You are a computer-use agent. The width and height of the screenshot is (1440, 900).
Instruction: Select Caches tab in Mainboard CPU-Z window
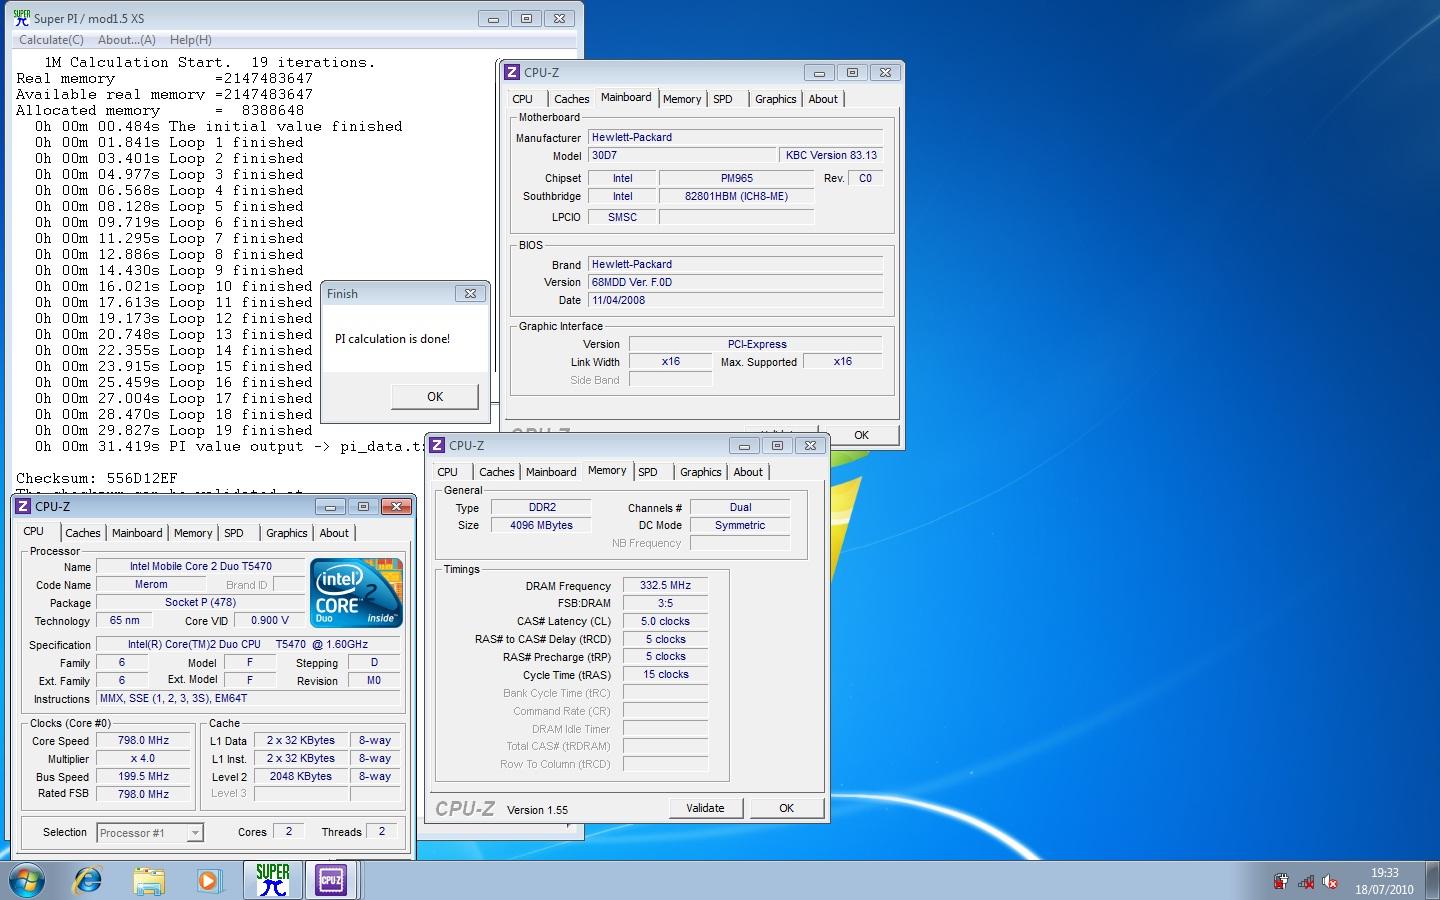click(x=571, y=99)
